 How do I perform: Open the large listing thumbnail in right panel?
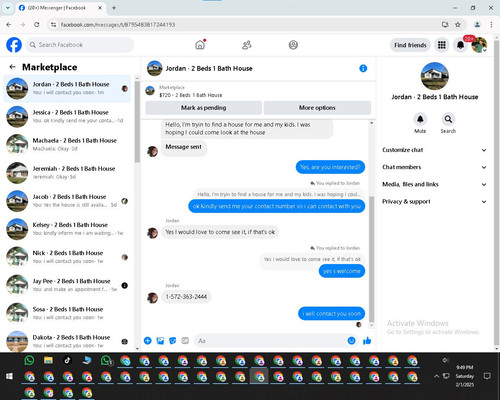(435, 76)
